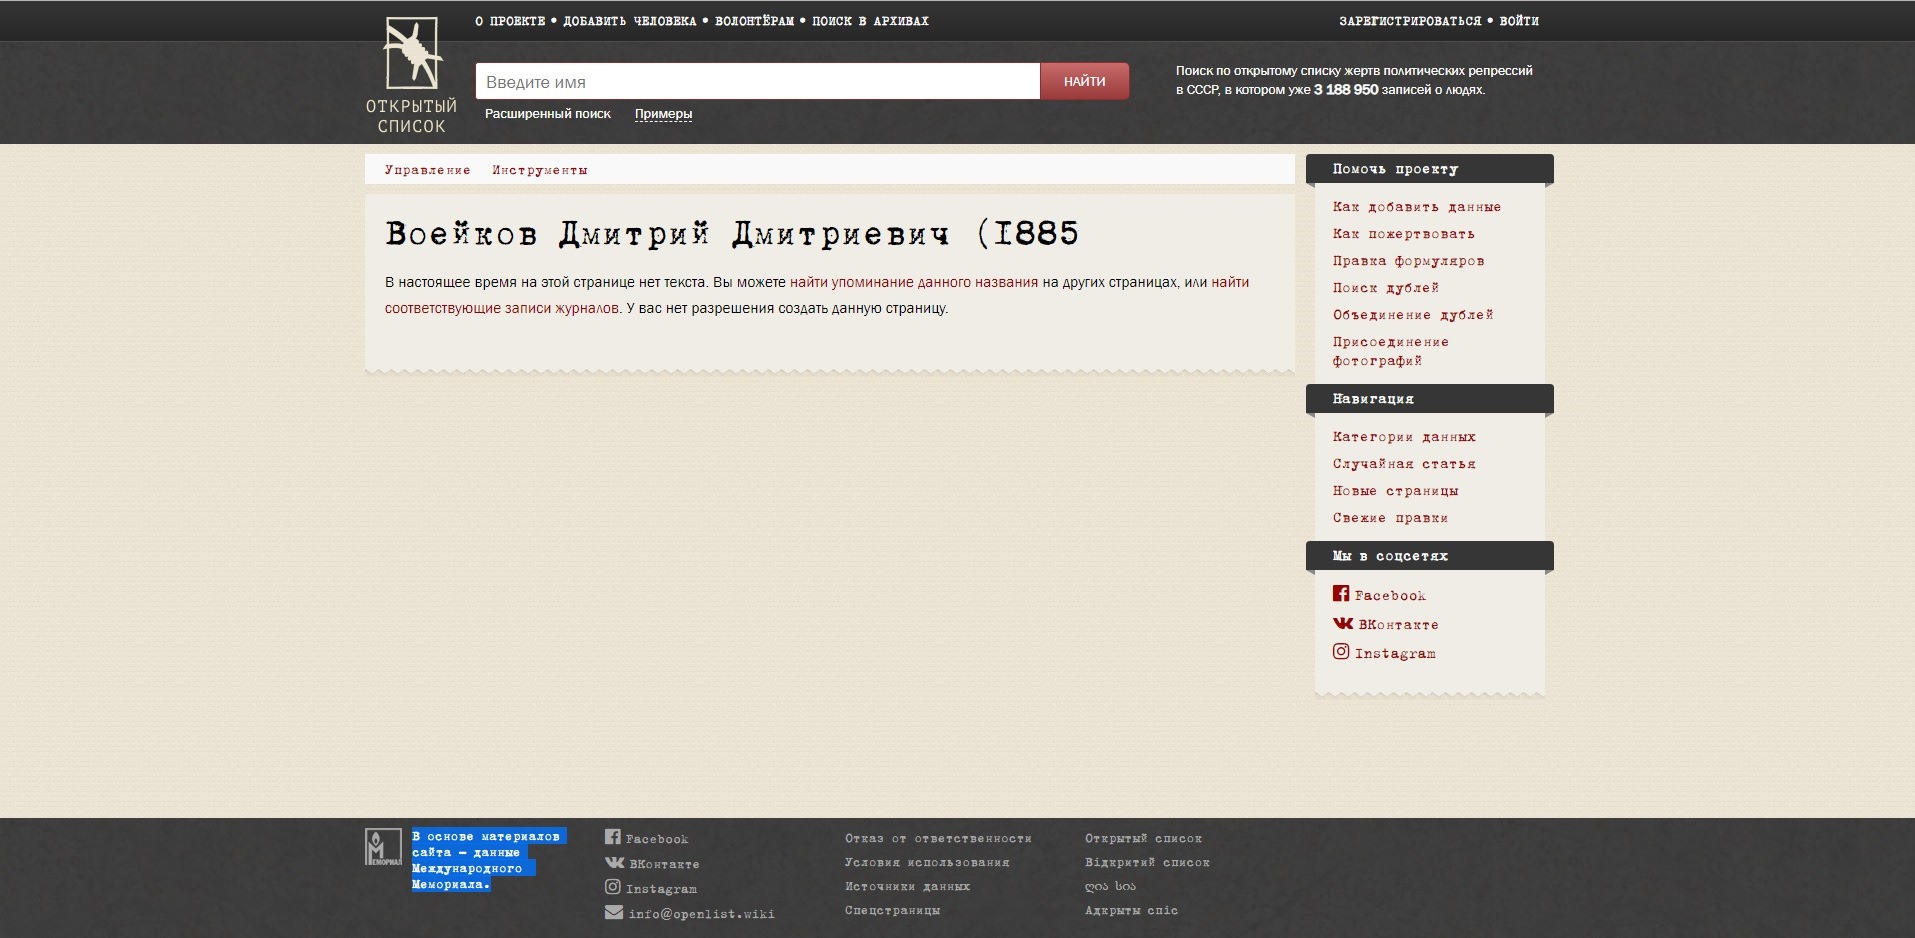Focus the Введите имя search field
1915x938 pixels.
757,82
